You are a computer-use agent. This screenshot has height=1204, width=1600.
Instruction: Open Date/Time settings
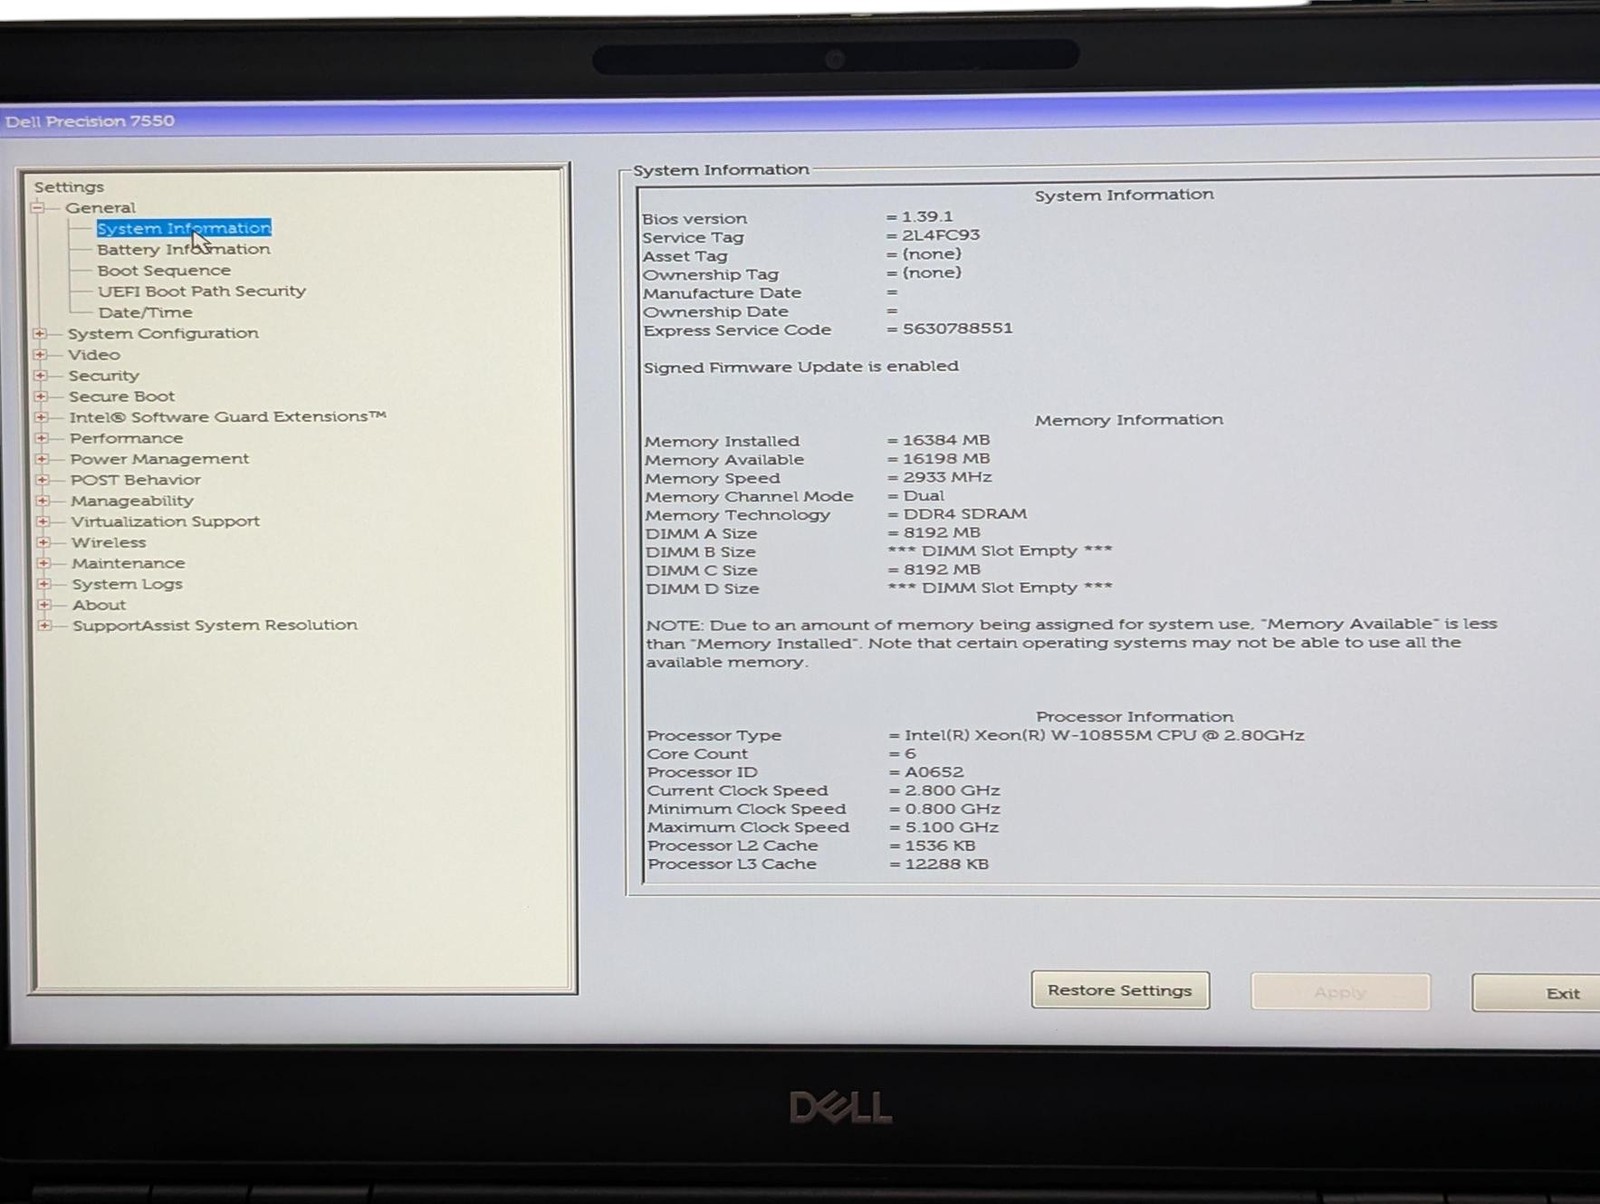point(145,312)
